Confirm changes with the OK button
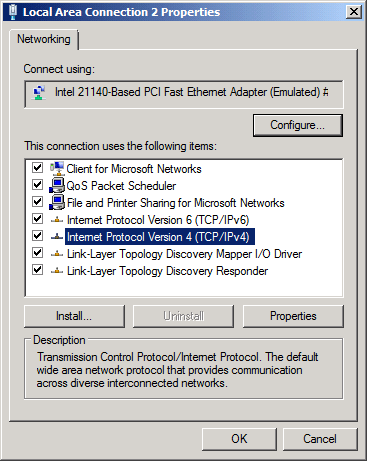Screen dimensions: 367x461 pos(239,439)
